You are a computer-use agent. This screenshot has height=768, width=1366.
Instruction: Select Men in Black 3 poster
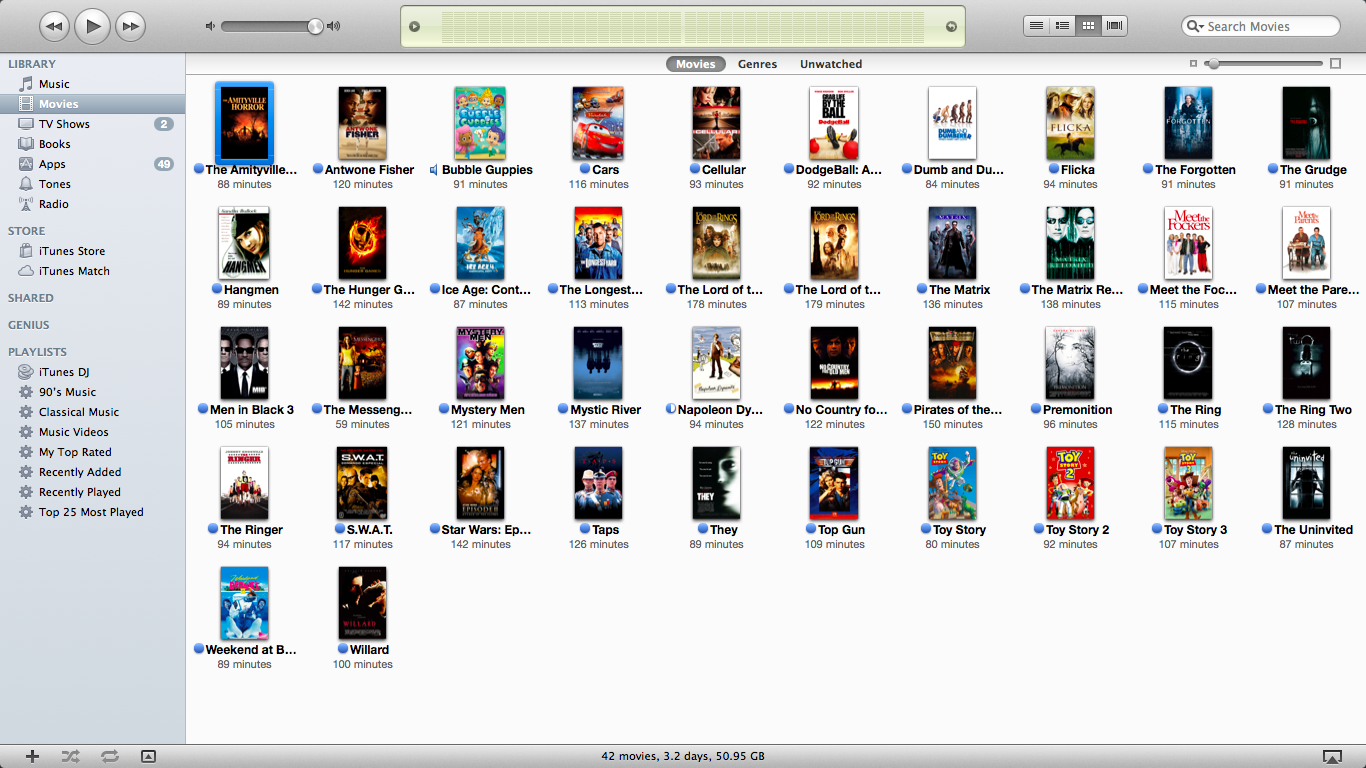point(244,363)
